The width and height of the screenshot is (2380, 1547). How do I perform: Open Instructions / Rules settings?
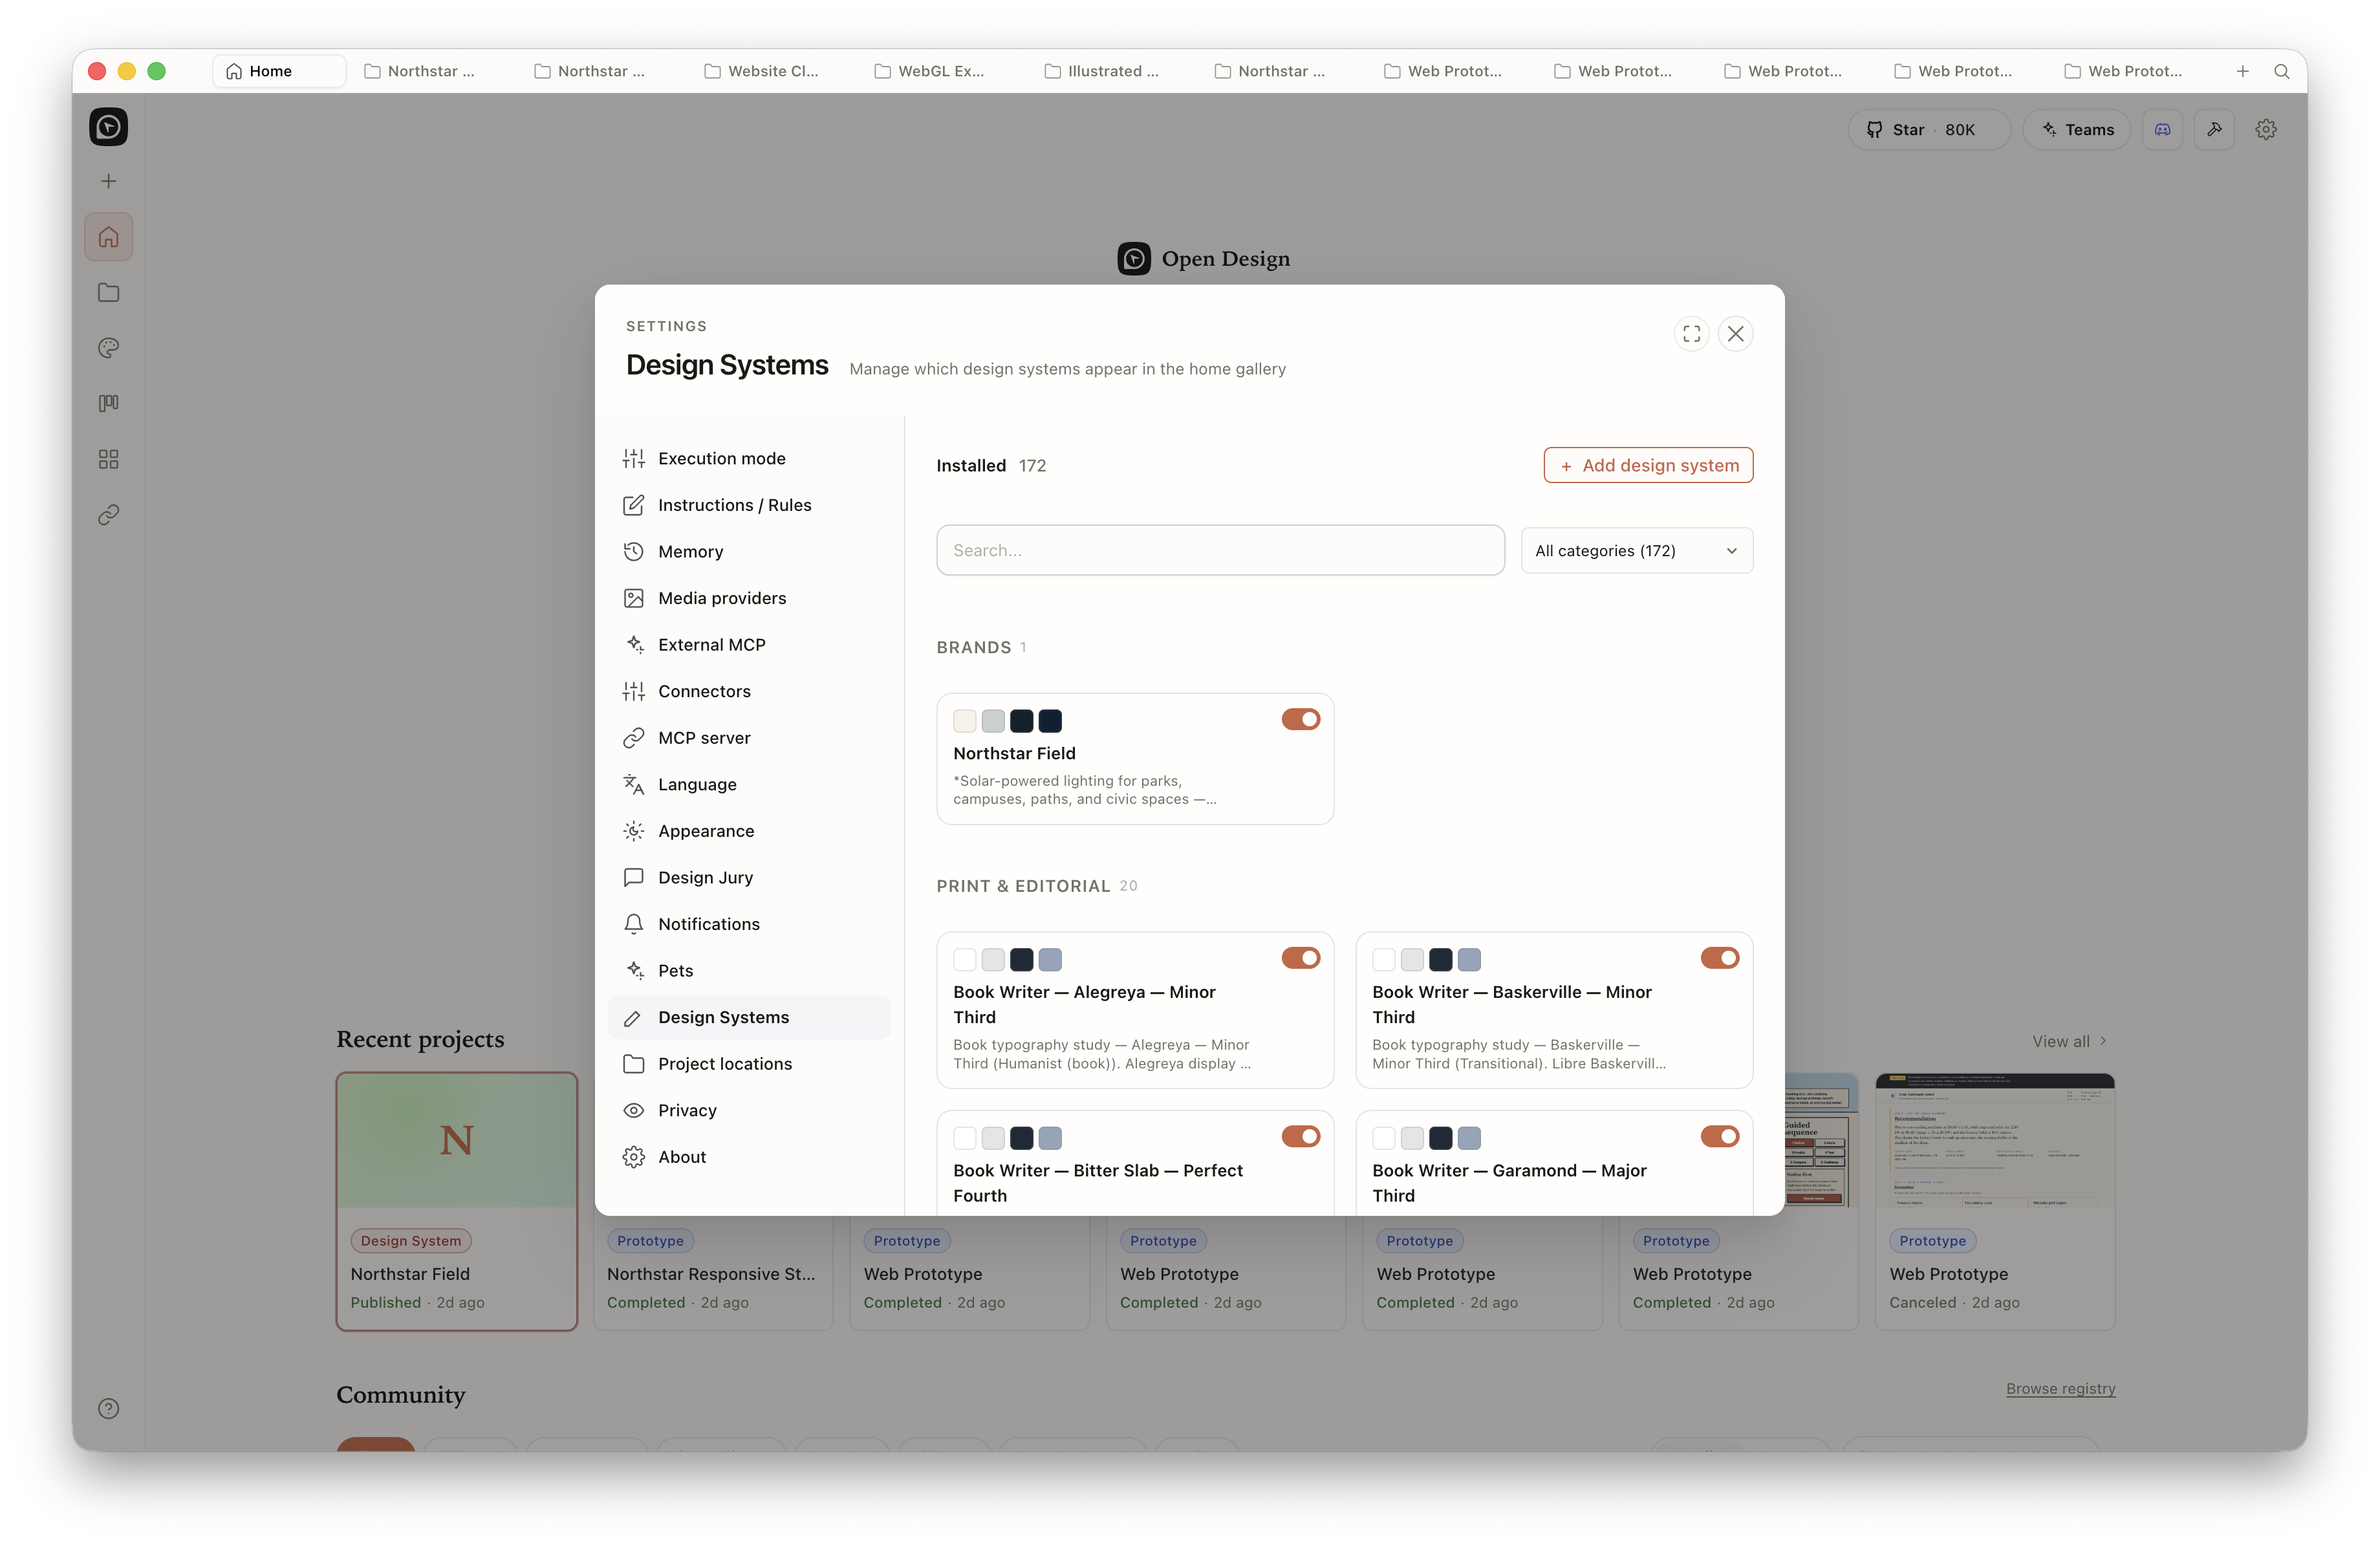pyautogui.click(x=749, y=505)
